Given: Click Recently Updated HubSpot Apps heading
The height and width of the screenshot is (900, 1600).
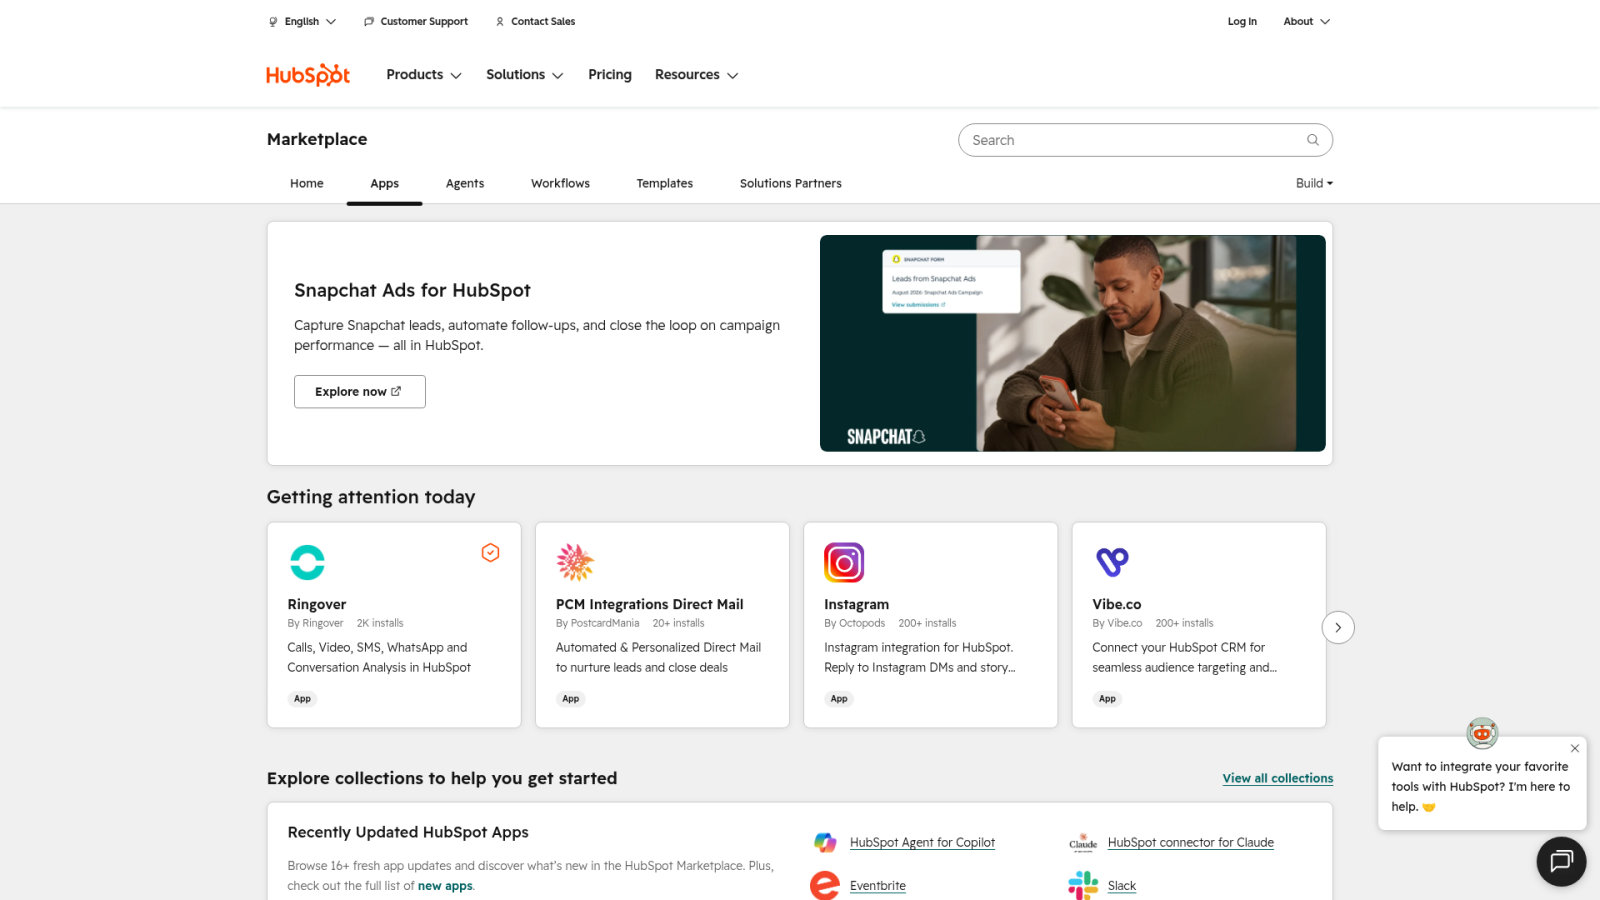Looking at the screenshot, I should (408, 832).
